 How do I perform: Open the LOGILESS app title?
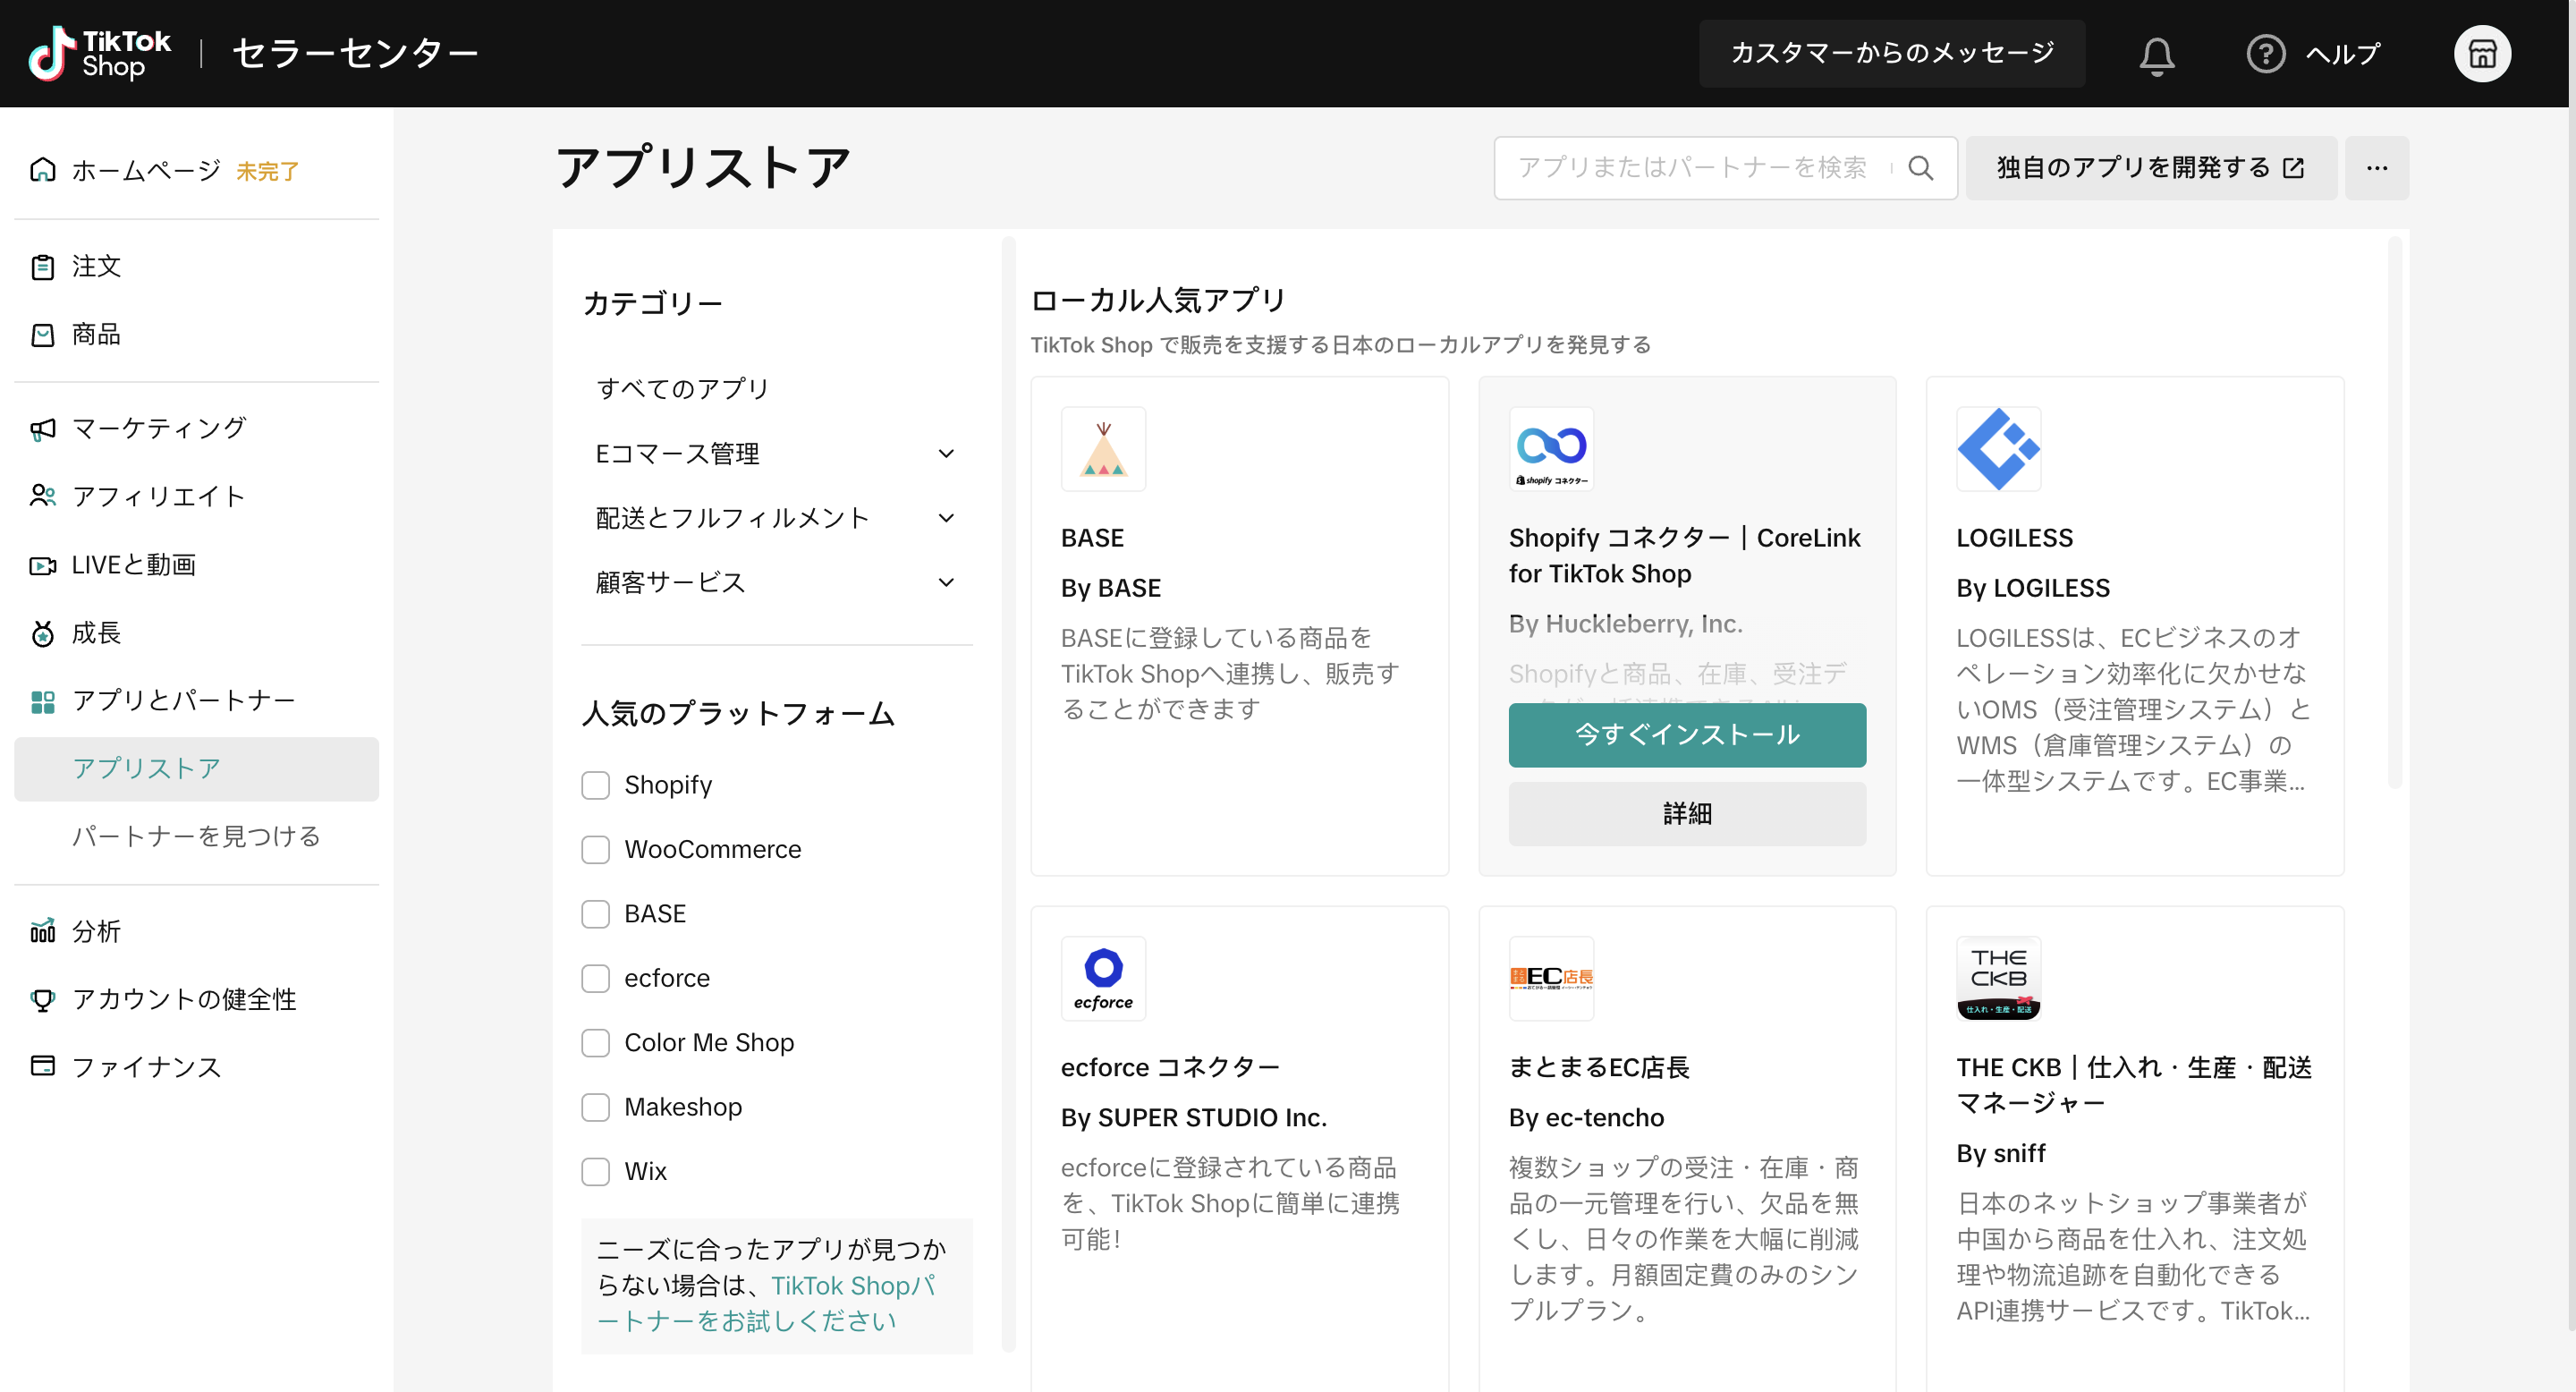coord(2014,538)
